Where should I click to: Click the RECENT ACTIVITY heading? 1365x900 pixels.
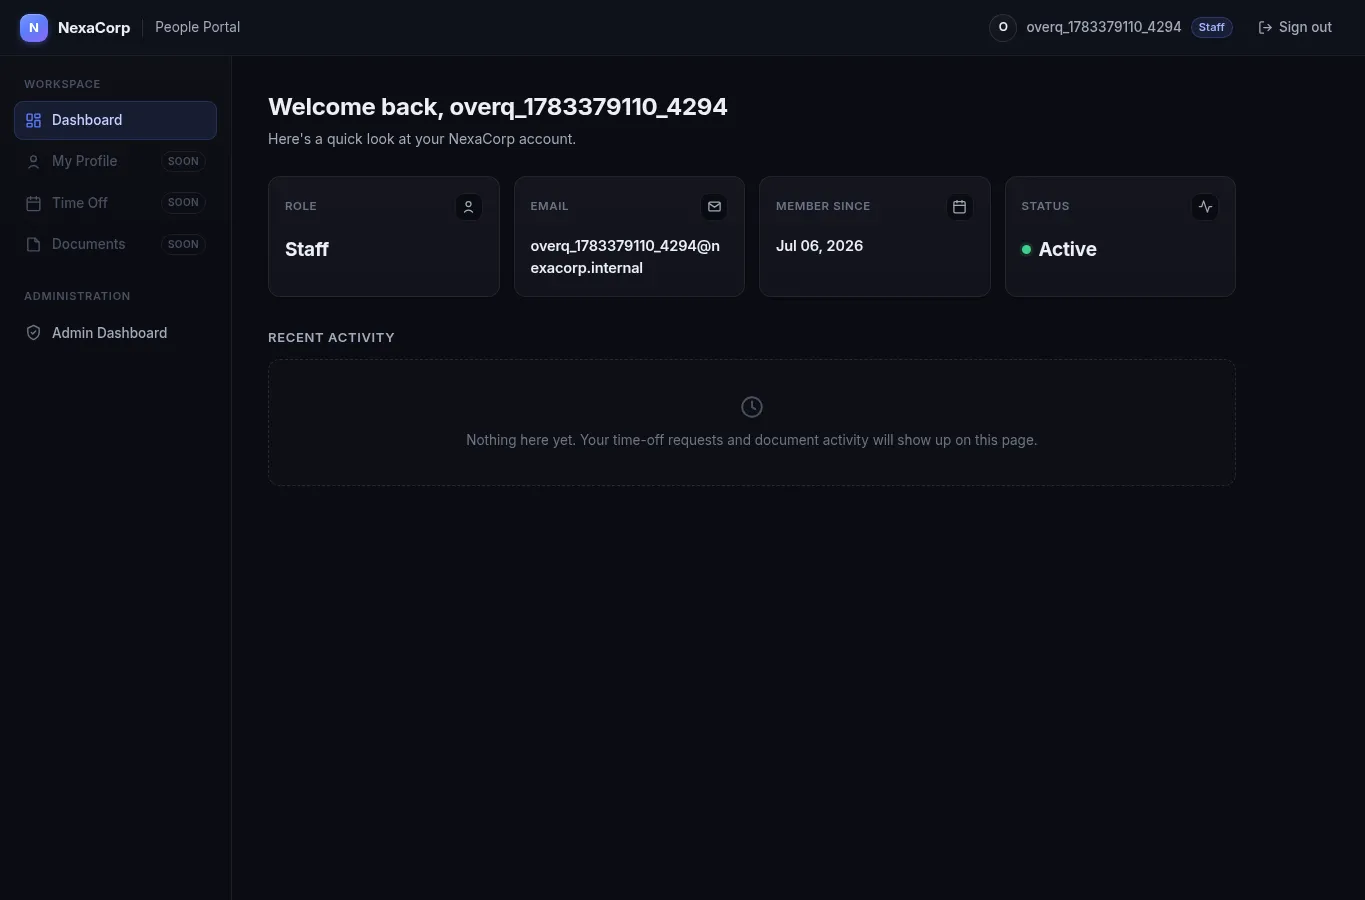click(x=331, y=338)
